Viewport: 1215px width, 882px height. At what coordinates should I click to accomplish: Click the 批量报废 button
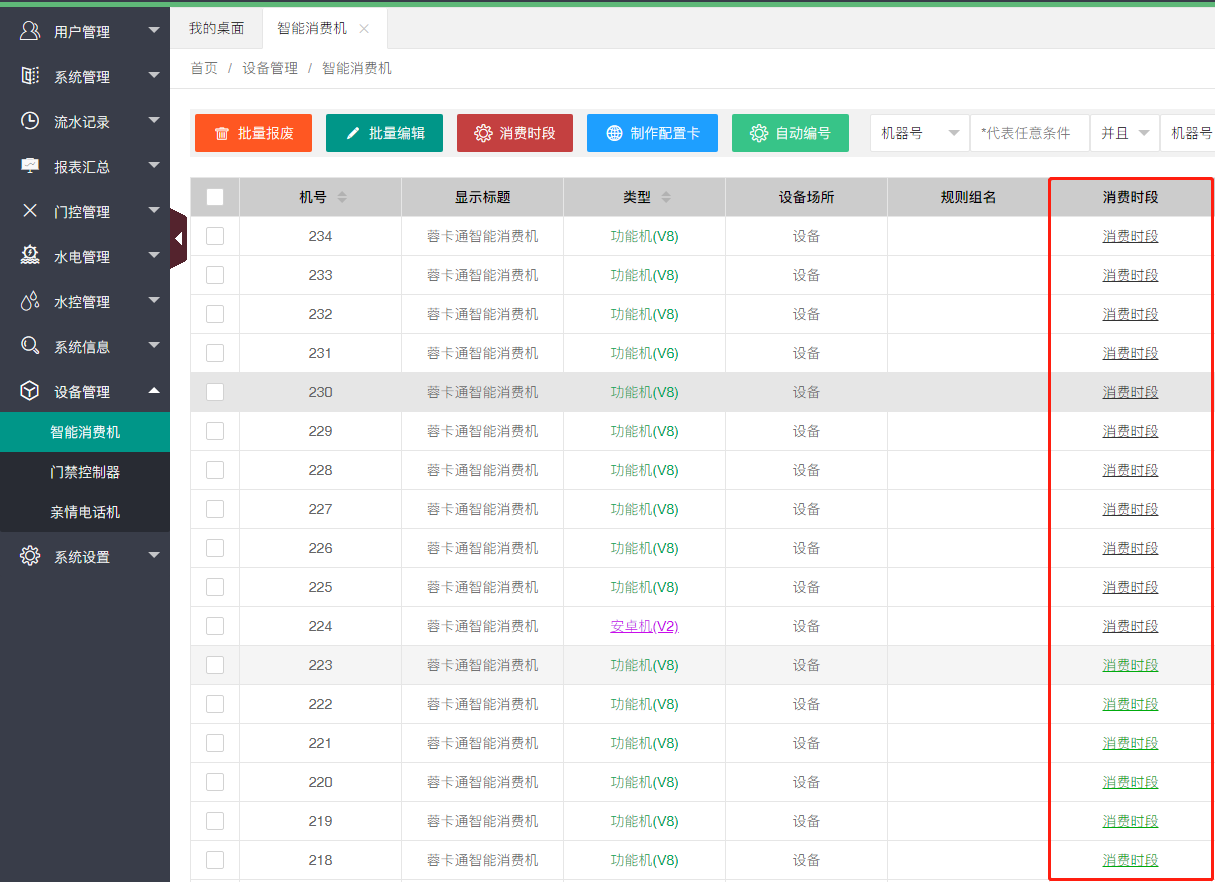(x=253, y=133)
